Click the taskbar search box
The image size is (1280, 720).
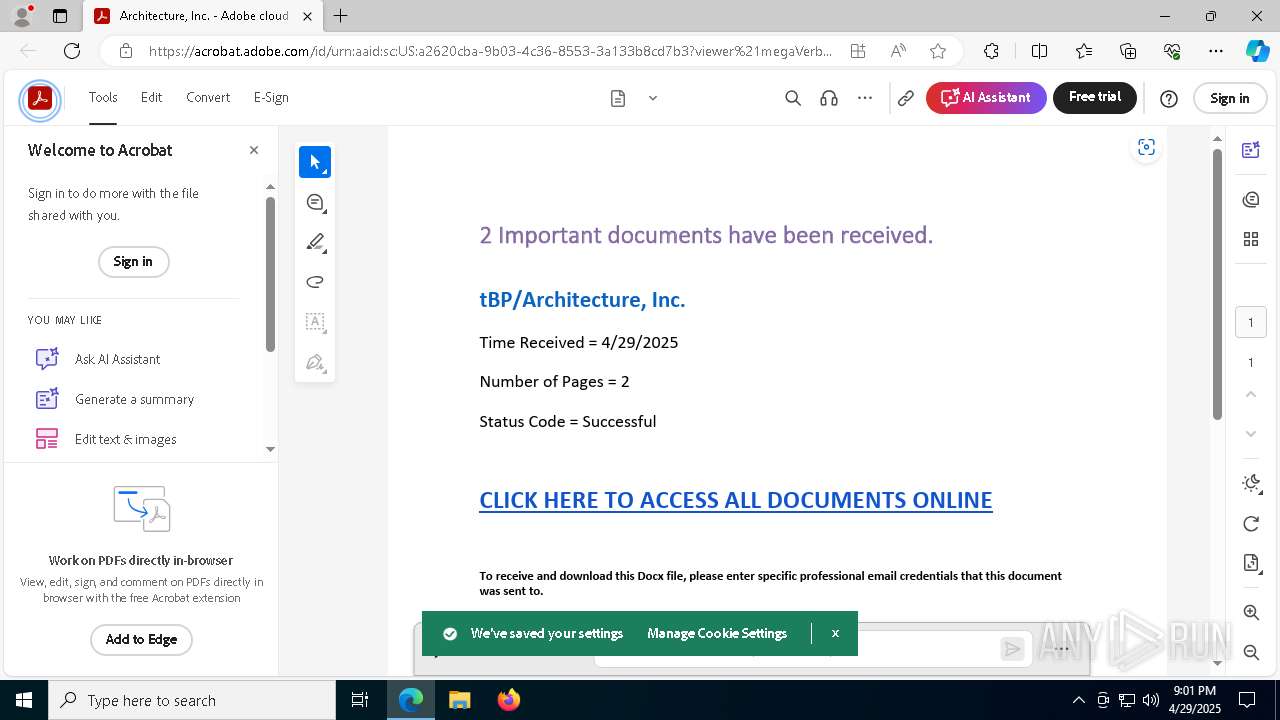point(192,700)
